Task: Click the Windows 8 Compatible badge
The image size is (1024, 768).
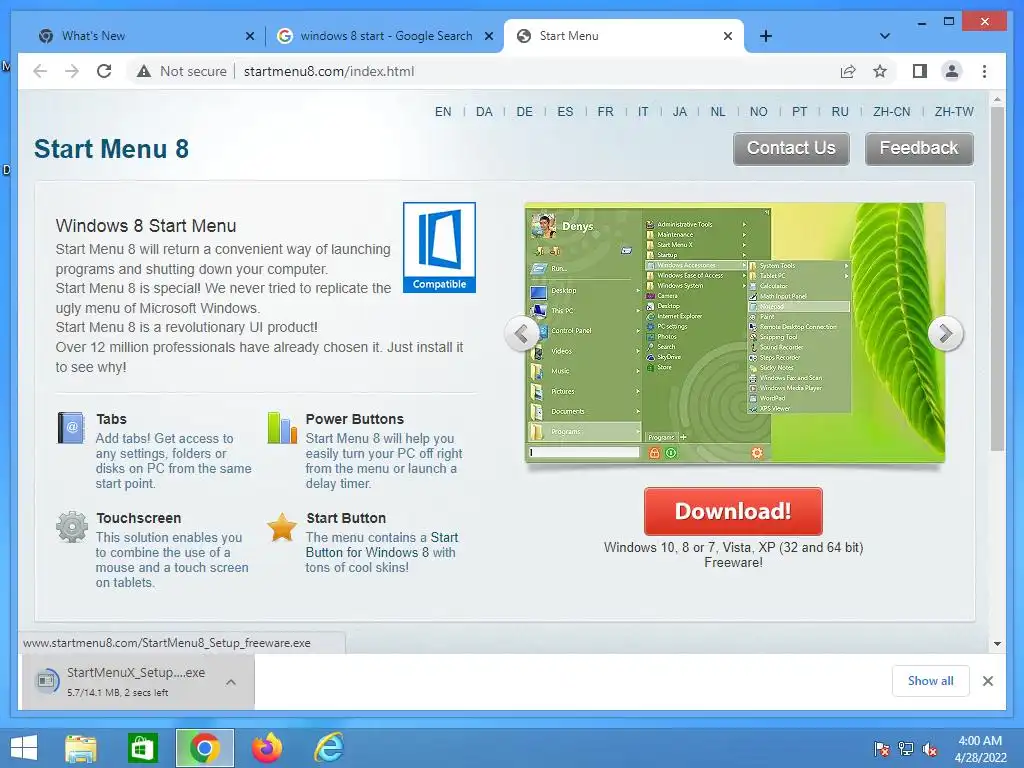Action: 439,248
